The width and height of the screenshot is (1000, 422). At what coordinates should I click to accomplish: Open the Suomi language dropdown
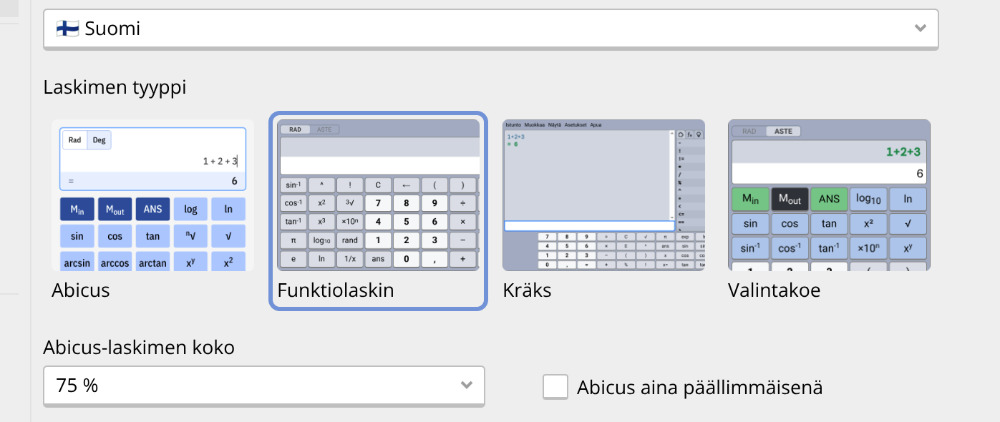click(x=490, y=29)
